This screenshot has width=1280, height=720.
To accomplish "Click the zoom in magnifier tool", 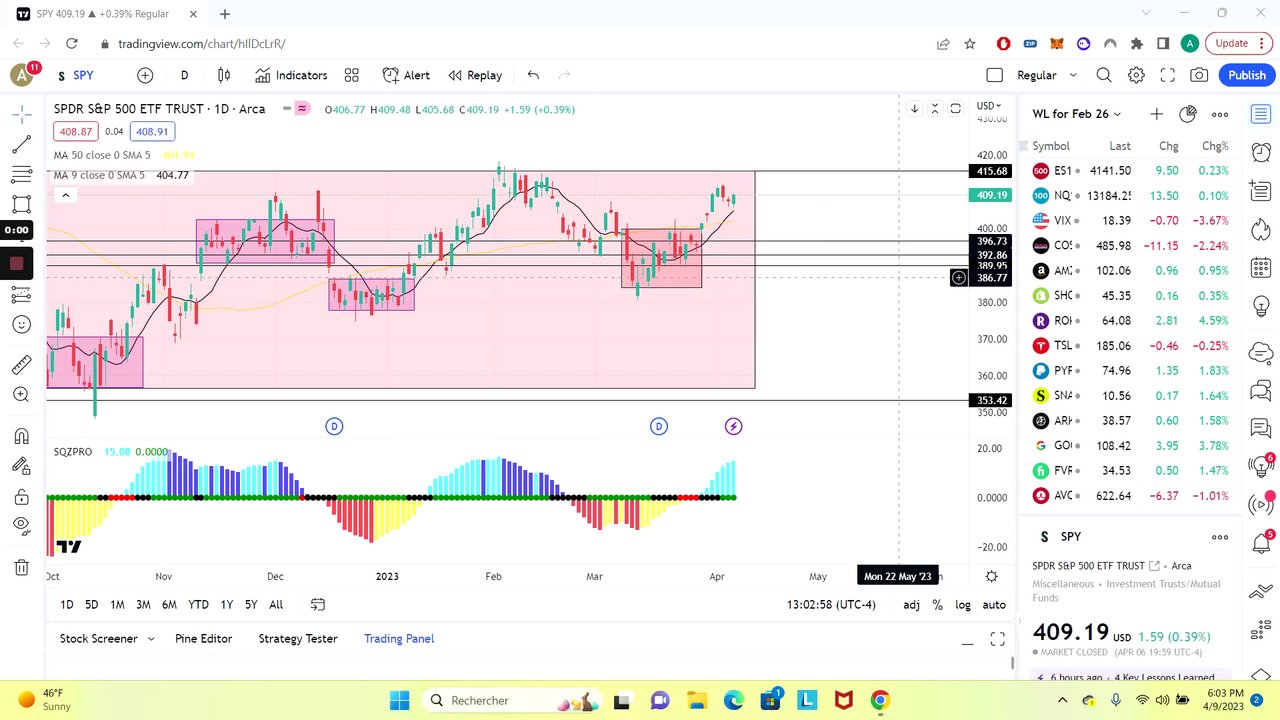I will [x=21, y=395].
